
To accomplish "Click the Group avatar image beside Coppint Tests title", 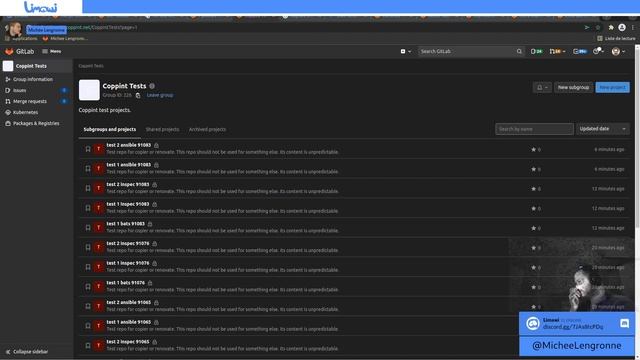I will [x=89, y=90].
